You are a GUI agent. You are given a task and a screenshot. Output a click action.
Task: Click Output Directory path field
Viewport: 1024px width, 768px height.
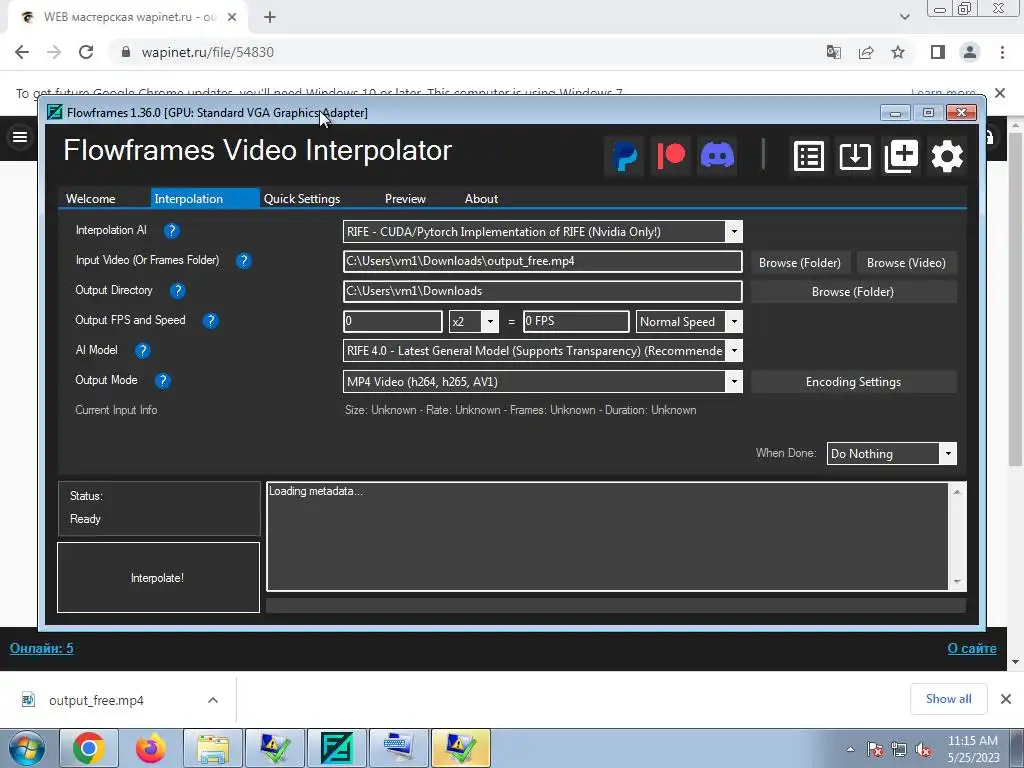543,291
